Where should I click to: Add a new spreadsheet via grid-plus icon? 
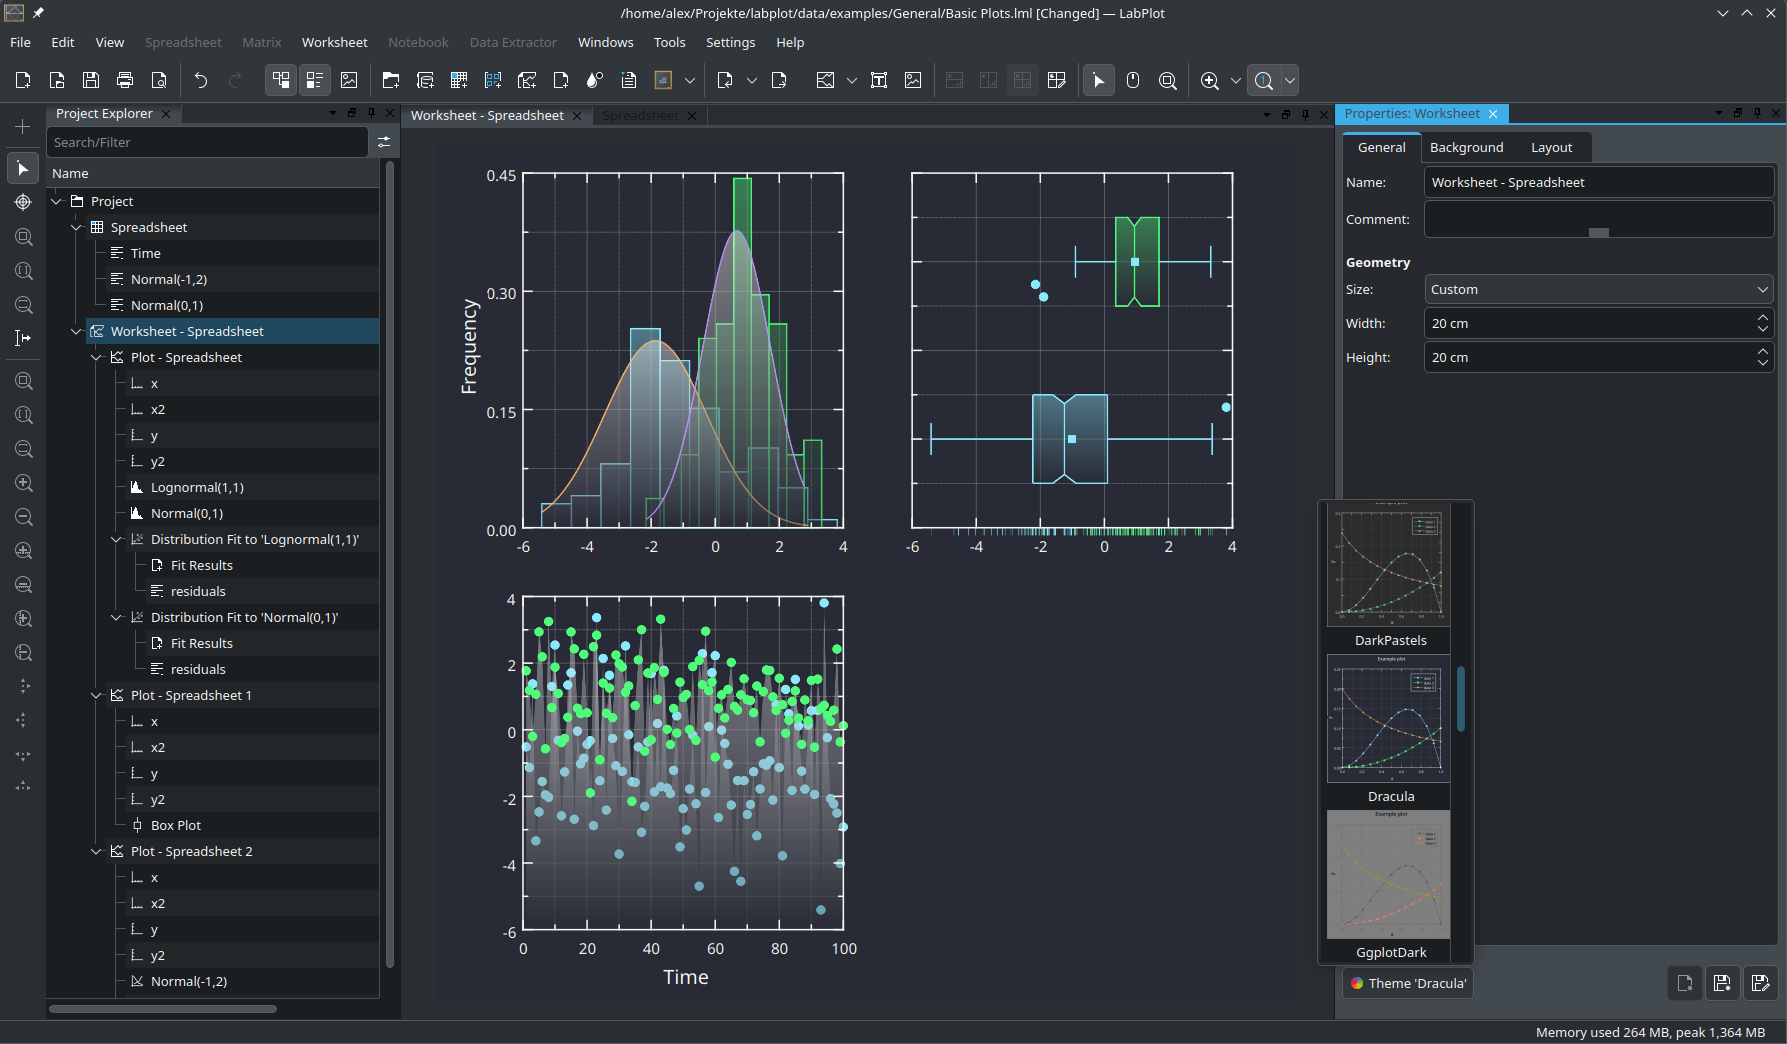click(x=459, y=81)
